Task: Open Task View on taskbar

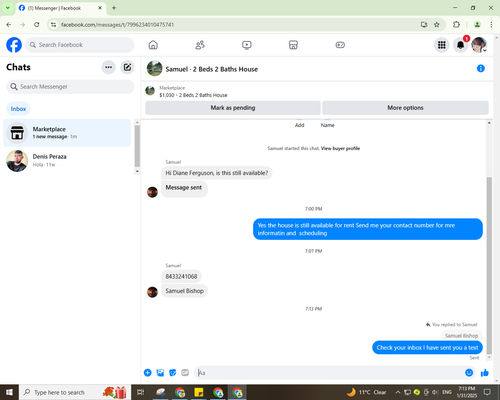Action: coord(141,392)
